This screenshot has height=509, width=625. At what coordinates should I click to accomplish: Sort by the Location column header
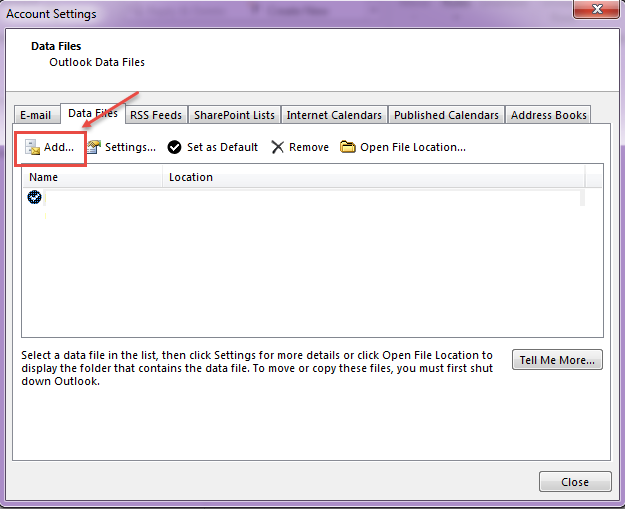pyautogui.click(x=373, y=177)
